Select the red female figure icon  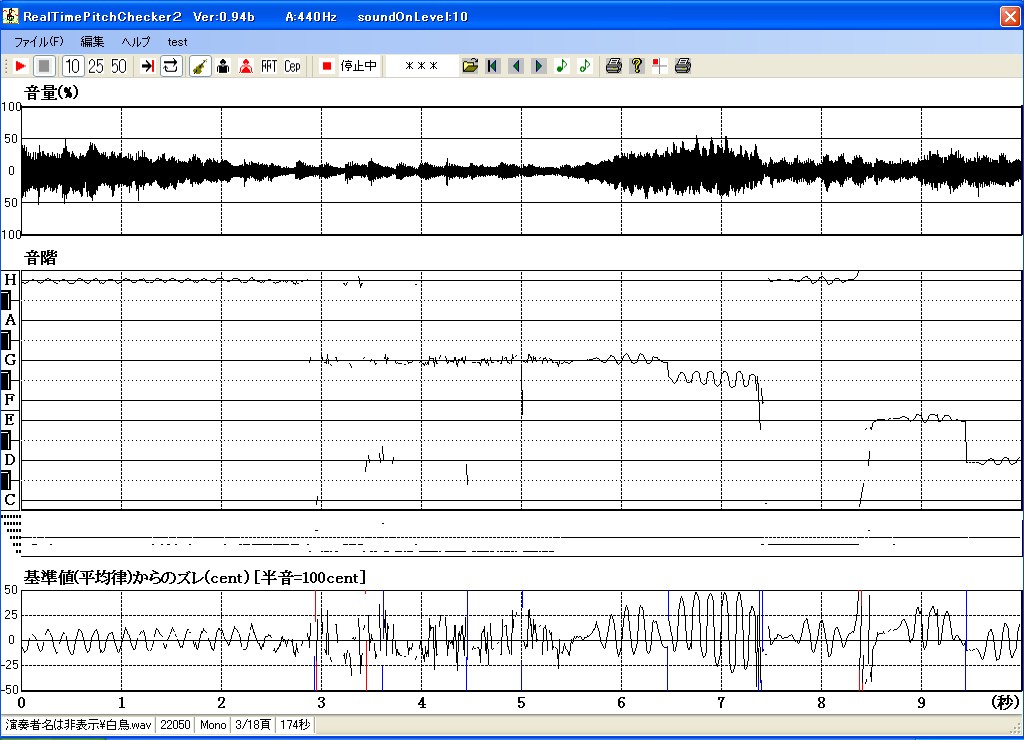[x=246, y=66]
